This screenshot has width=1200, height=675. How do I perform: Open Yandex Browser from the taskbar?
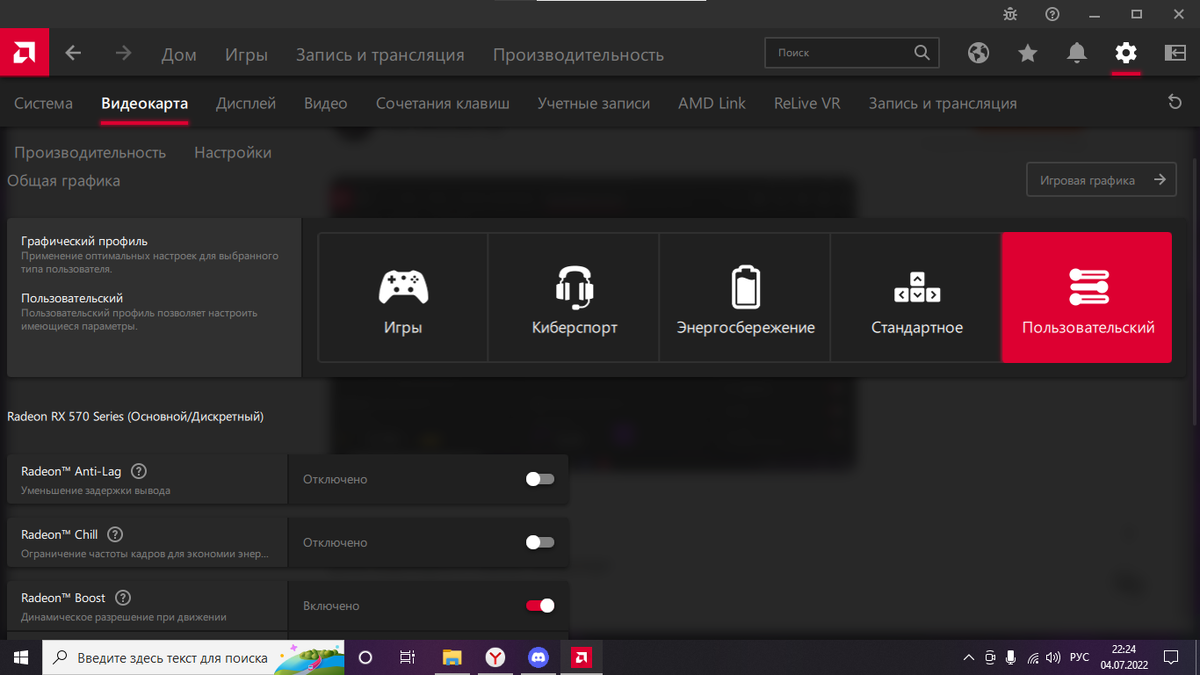[495, 657]
